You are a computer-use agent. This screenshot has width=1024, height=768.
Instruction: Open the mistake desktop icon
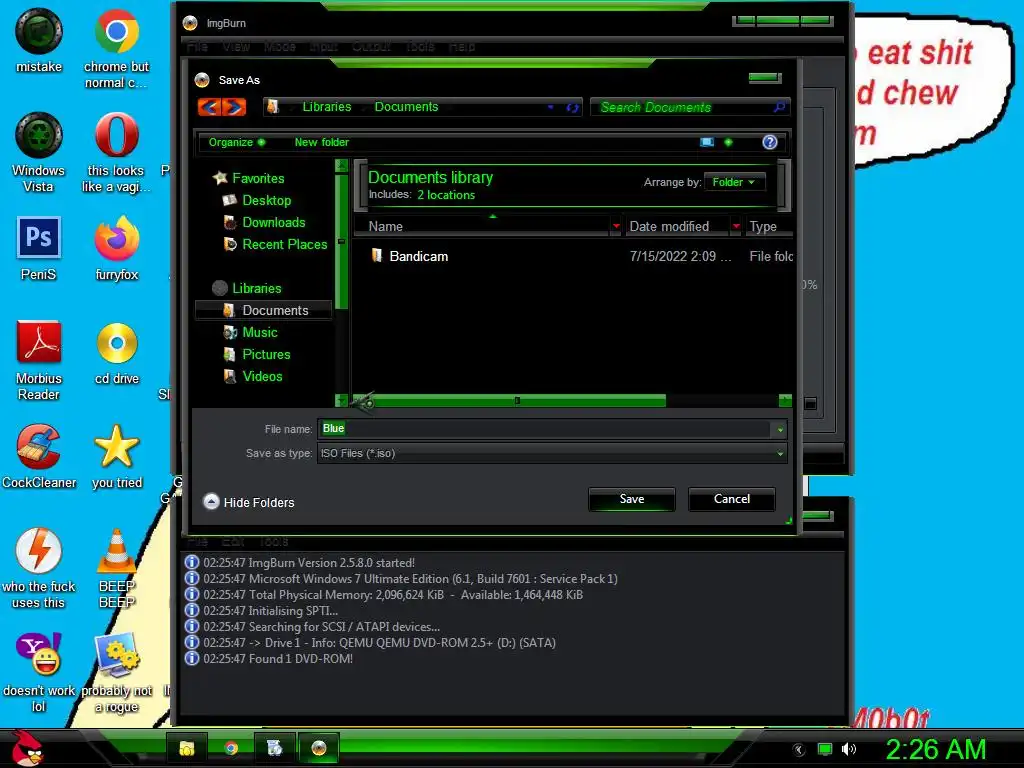pos(39,41)
